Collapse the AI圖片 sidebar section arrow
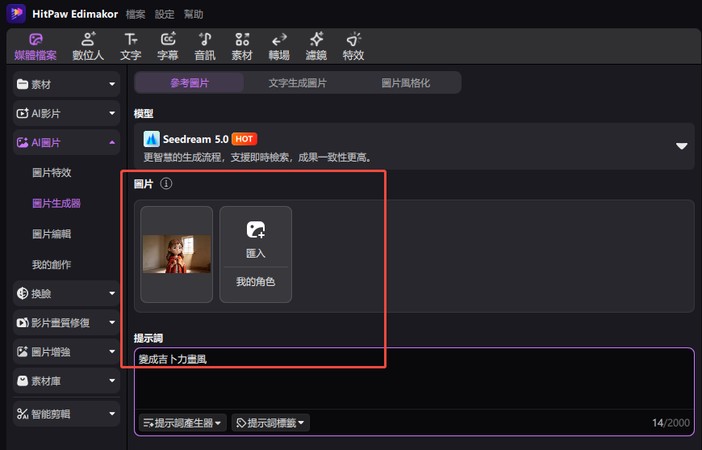 tap(112, 142)
